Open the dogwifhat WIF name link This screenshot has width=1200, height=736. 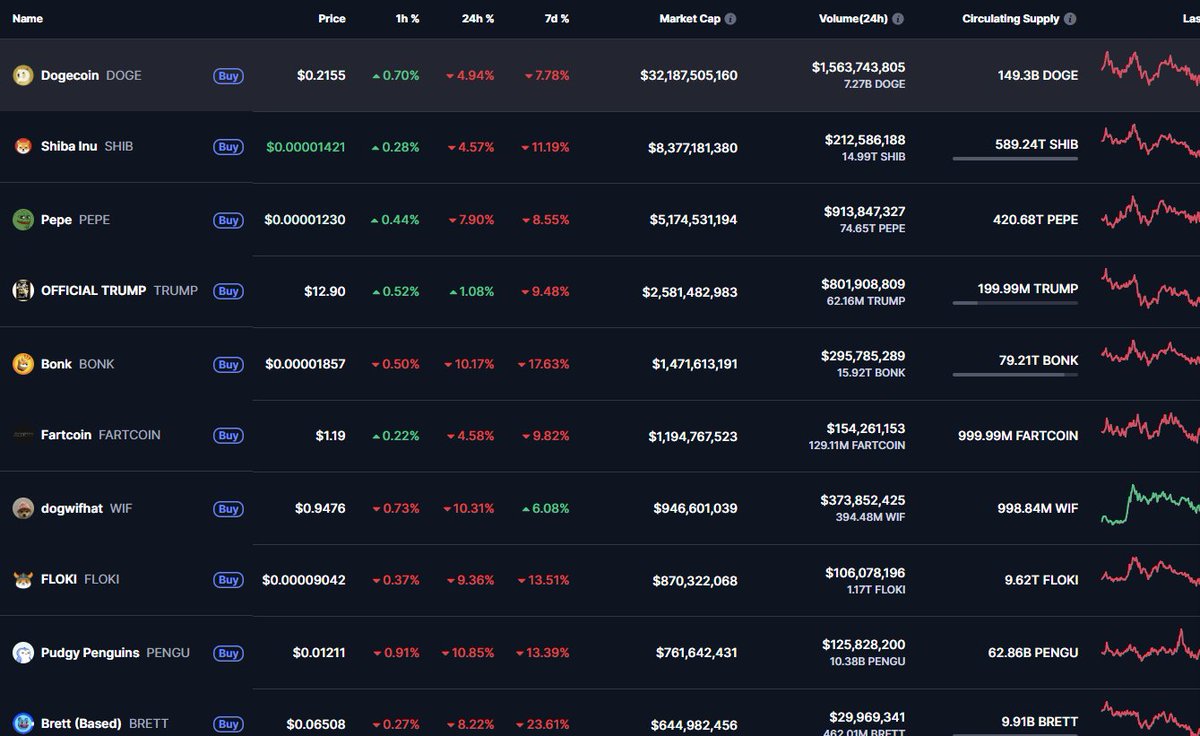click(x=86, y=509)
